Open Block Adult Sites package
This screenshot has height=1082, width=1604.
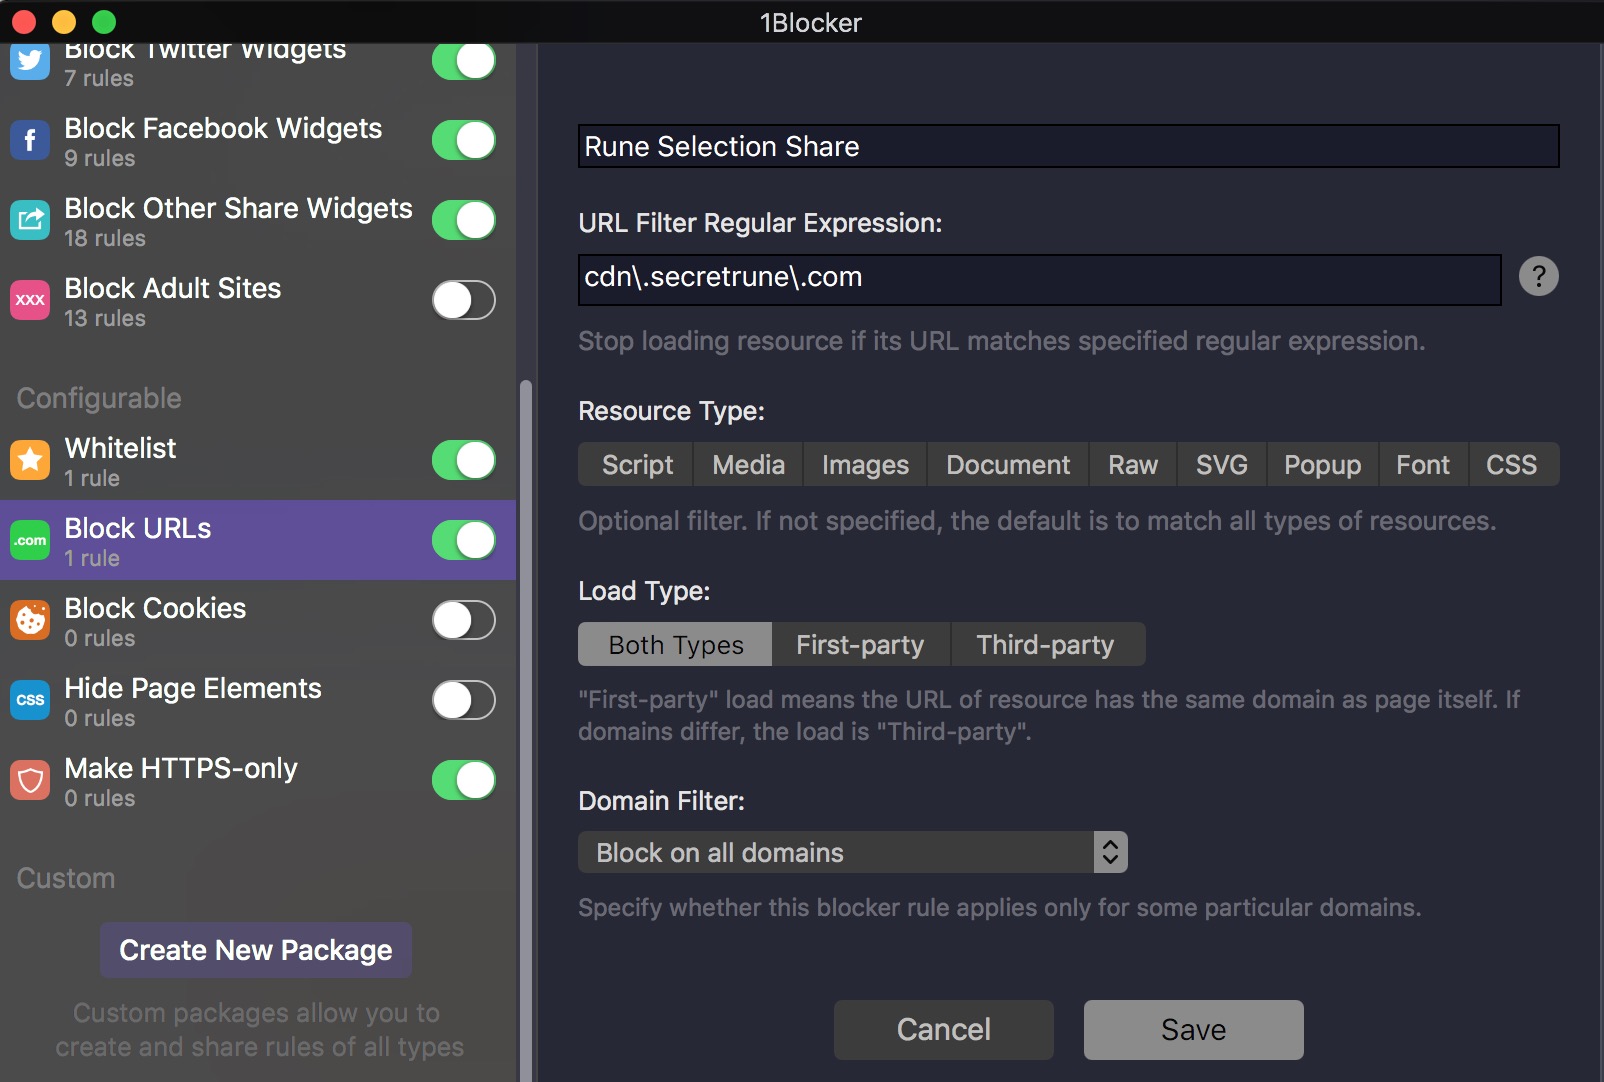click(x=258, y=300)
